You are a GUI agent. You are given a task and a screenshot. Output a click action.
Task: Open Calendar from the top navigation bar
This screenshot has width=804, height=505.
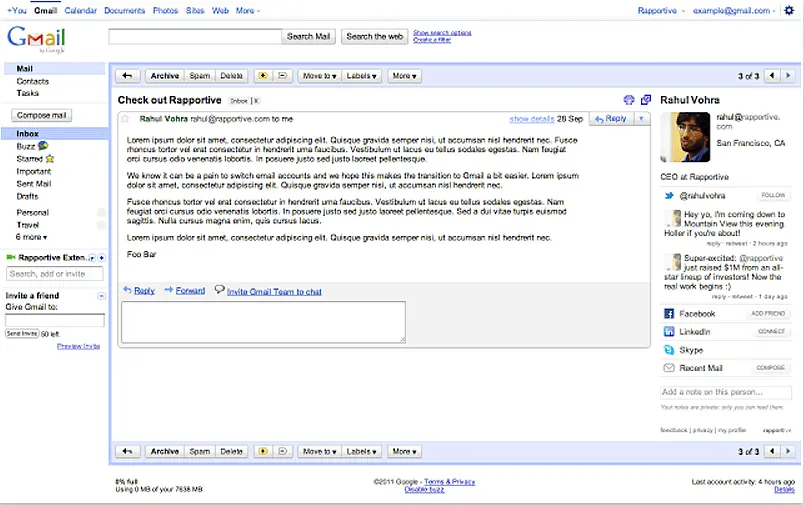[81, 10]
